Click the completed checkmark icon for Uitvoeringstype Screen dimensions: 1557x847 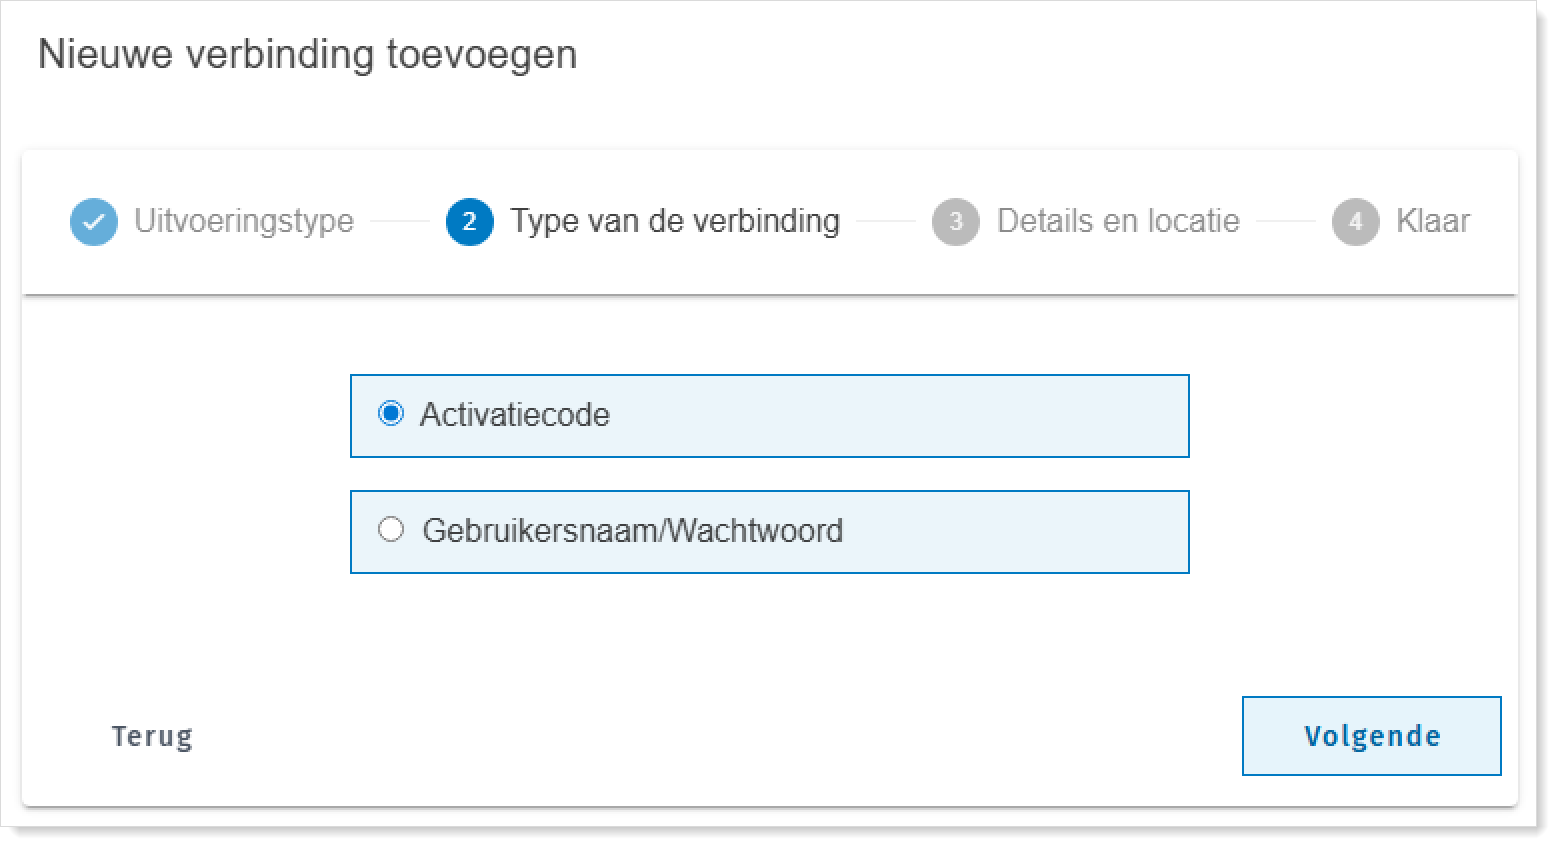(94, 221)
